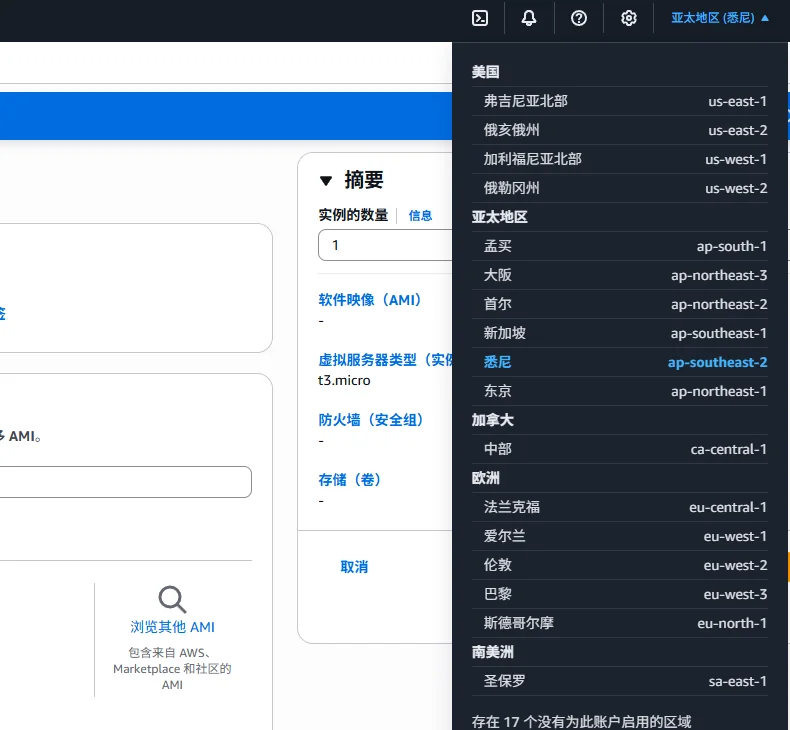This screenshot has width=790, height=730.
Task: Click the notifications bell icon
Action: point(529,18)
